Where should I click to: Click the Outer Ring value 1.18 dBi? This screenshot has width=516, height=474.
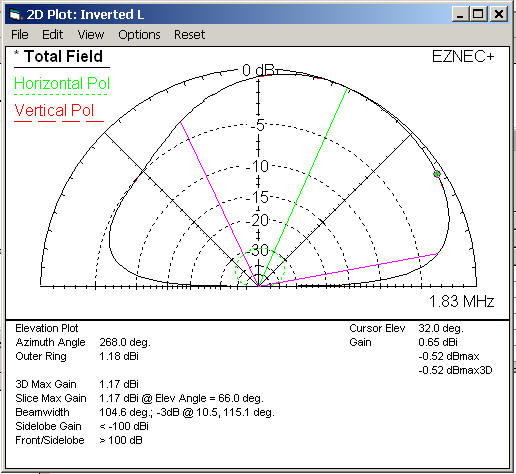pyautogui.click(x=119, y=356)
